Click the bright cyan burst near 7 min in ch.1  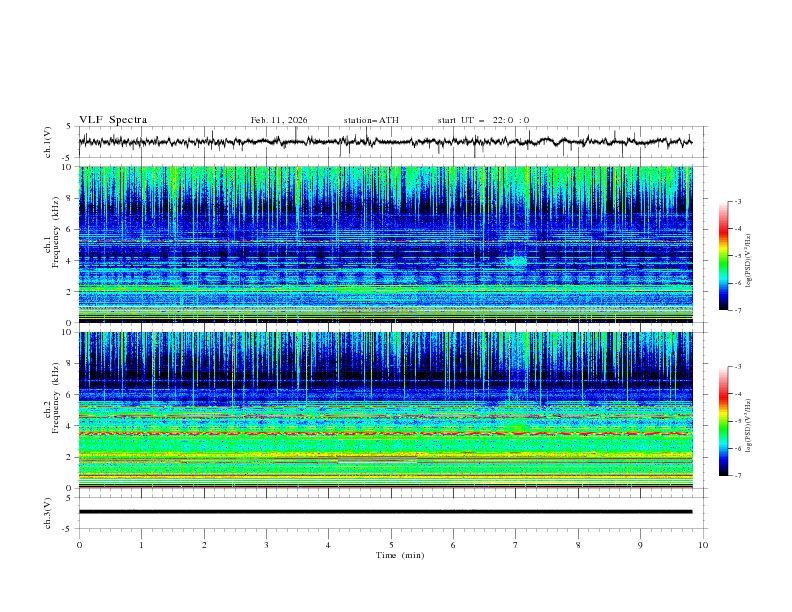pos(516,262)
